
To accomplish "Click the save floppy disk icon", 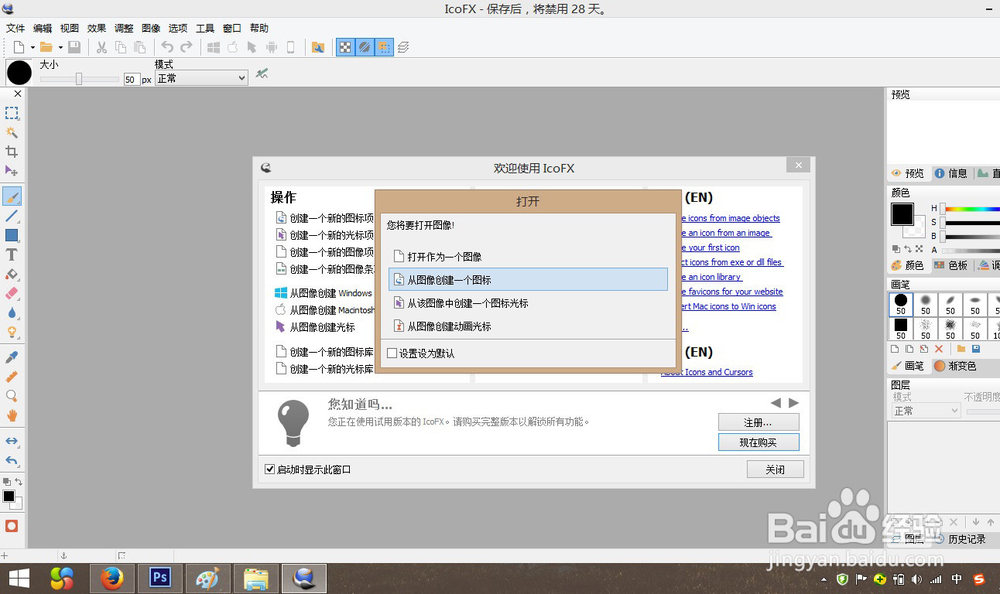I will tap(75, 47).
